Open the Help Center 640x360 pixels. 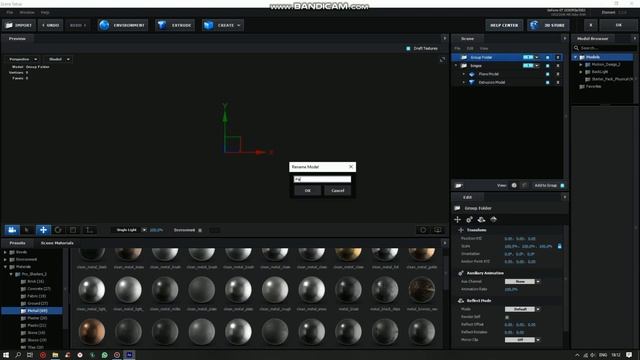[x=504, y=25]
